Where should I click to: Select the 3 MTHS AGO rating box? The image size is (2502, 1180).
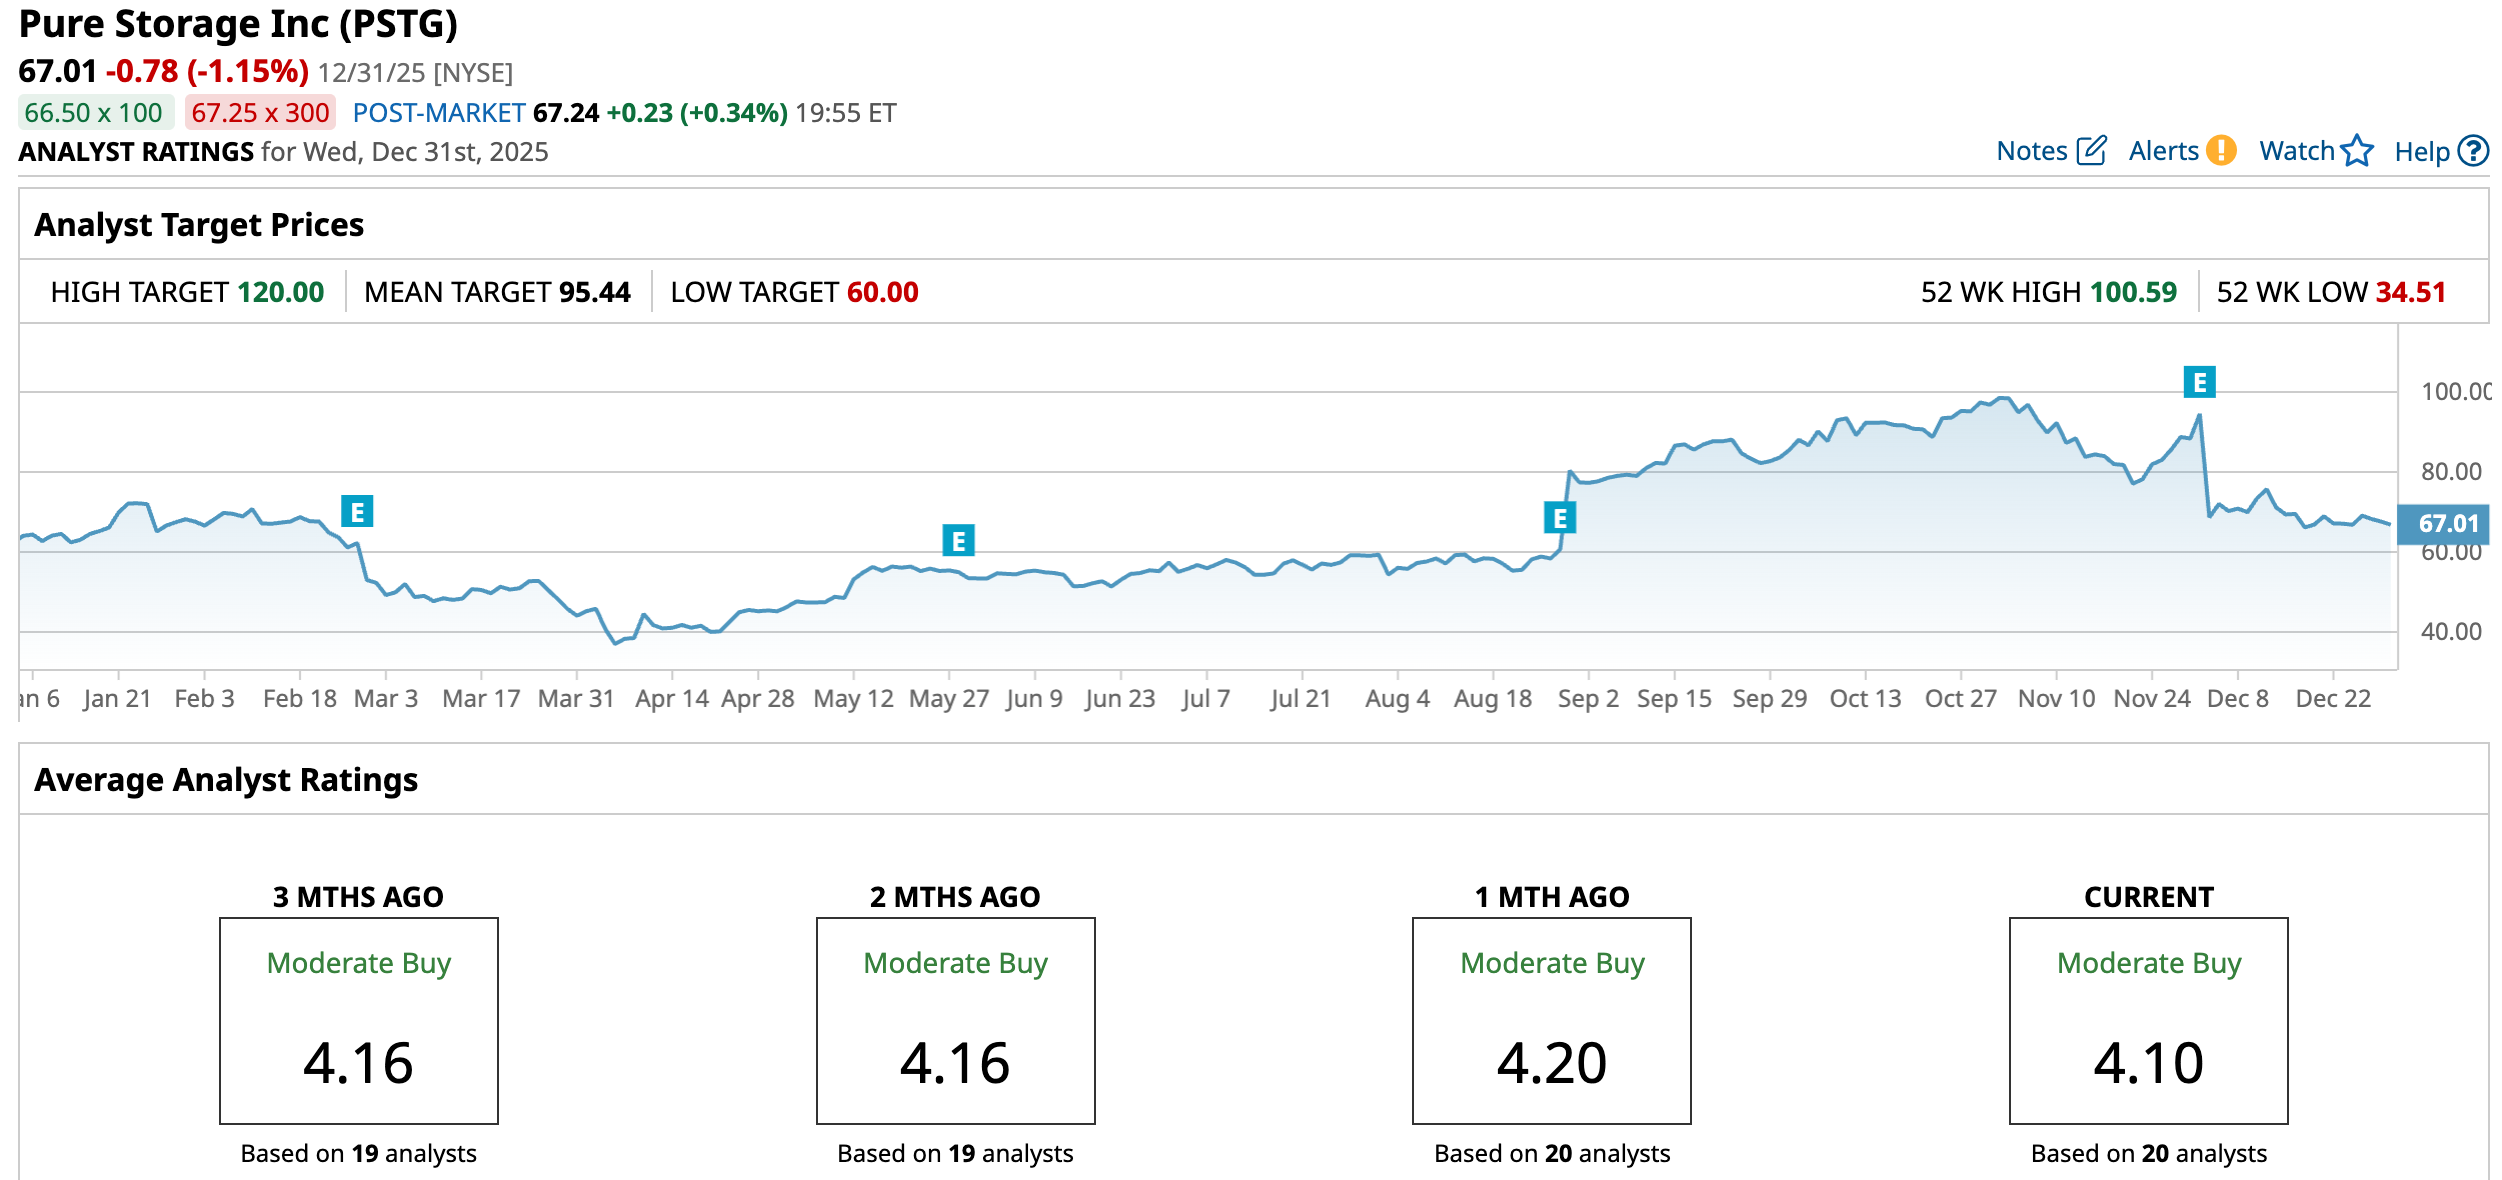point(358,1020)
